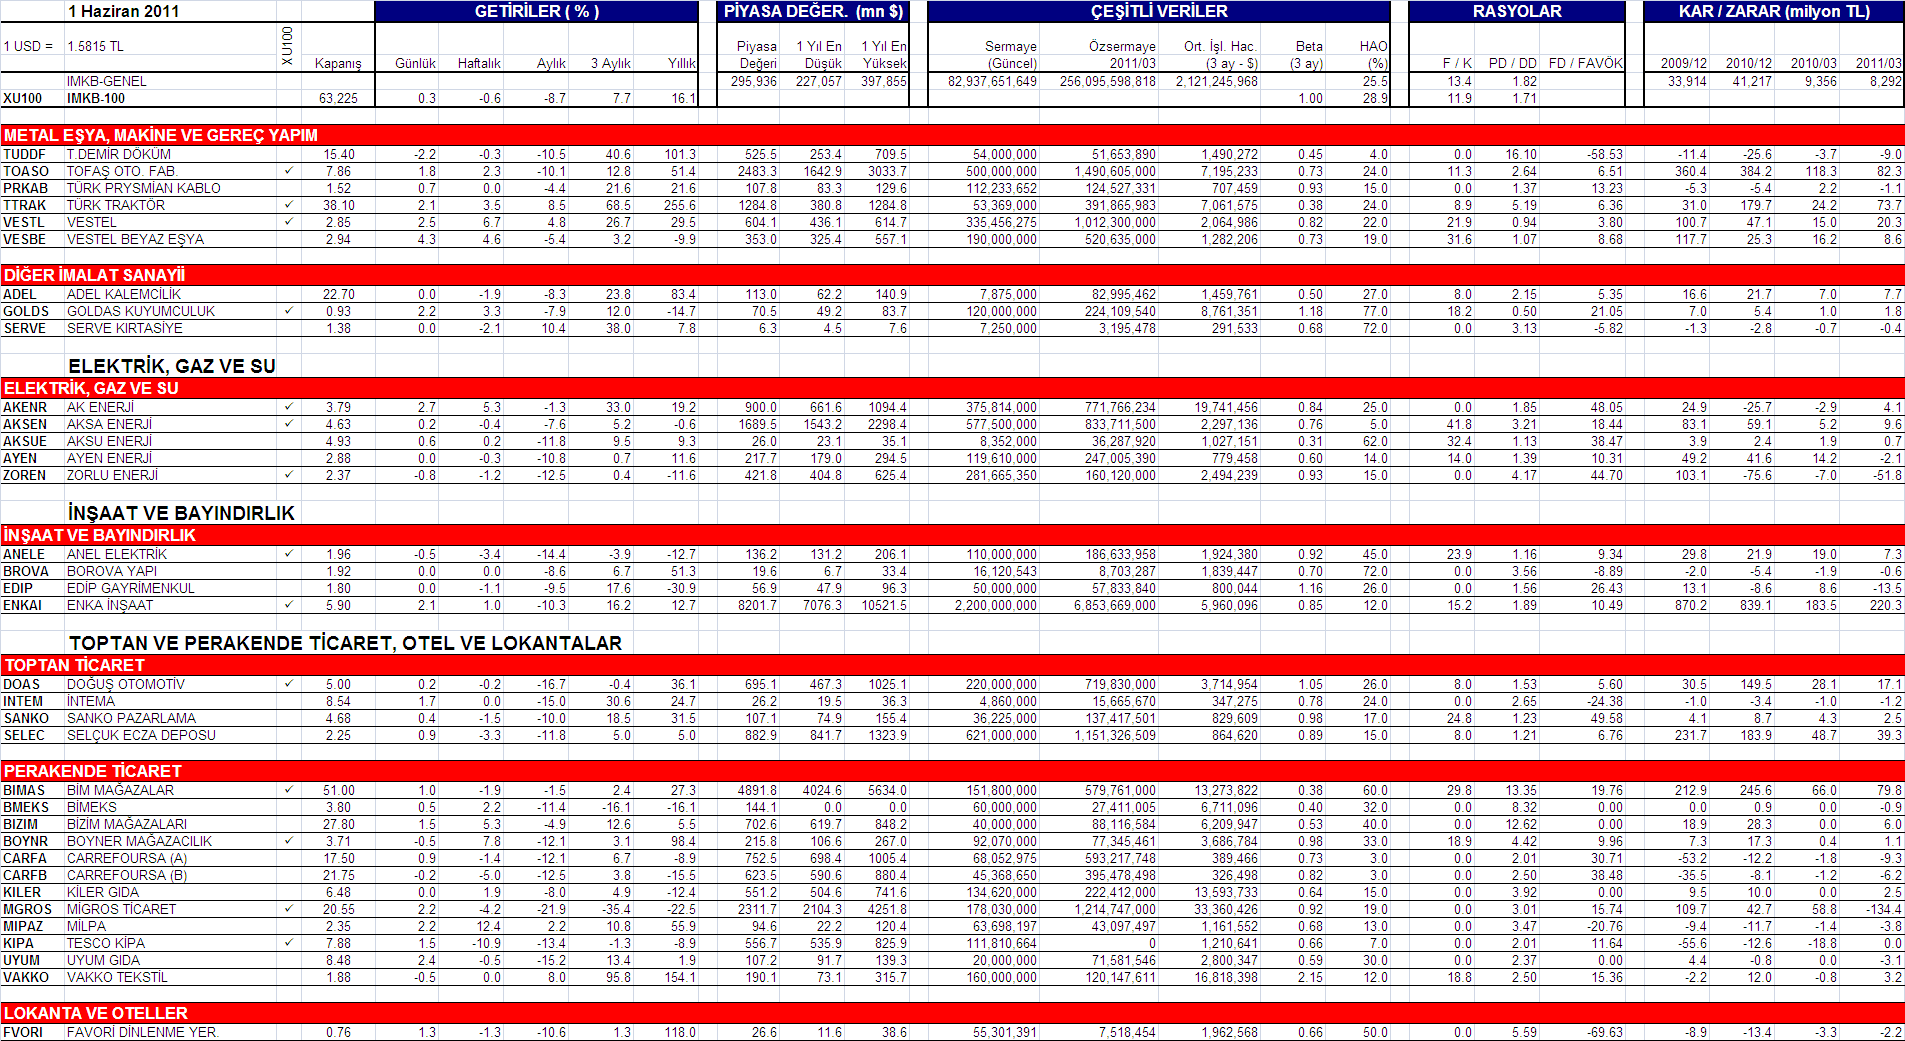1905x1041 pixels.
Task: Click the CARREFOURSA (B) company cell
Action: click(x=127, y=875)
